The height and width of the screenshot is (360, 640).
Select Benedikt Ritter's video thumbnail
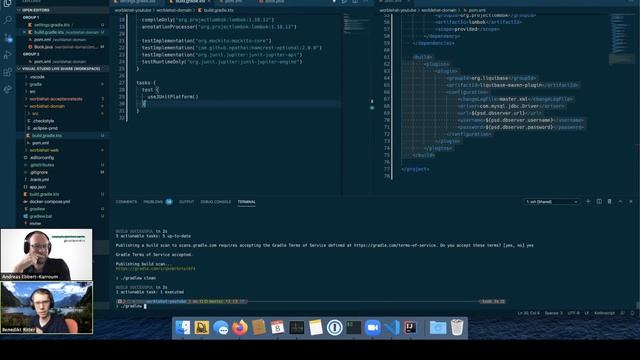tap(46, 307)
